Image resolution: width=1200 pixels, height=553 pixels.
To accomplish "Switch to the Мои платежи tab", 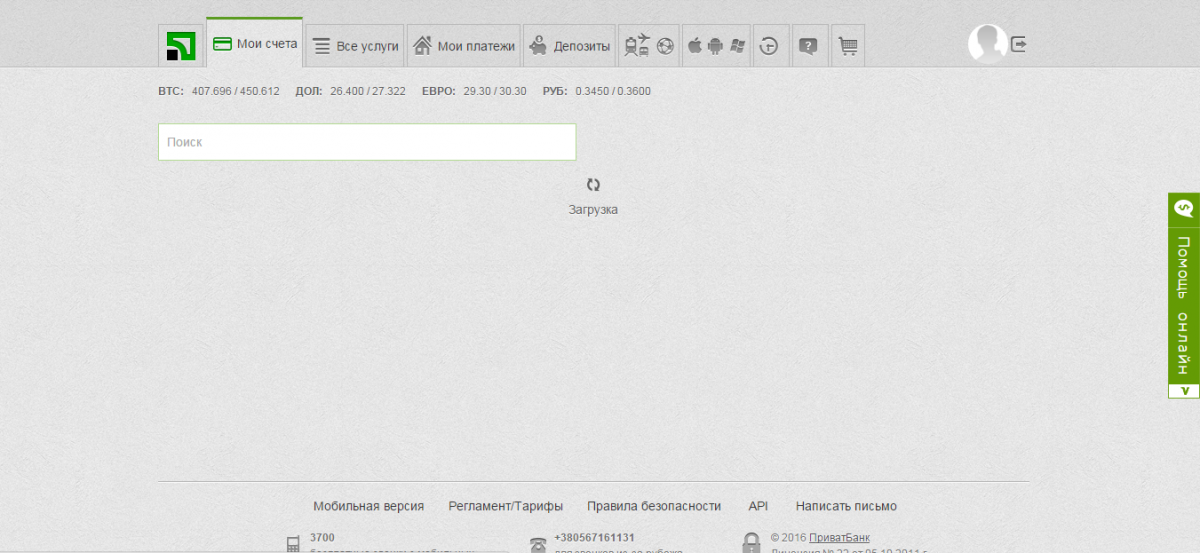I will (464, 46).
